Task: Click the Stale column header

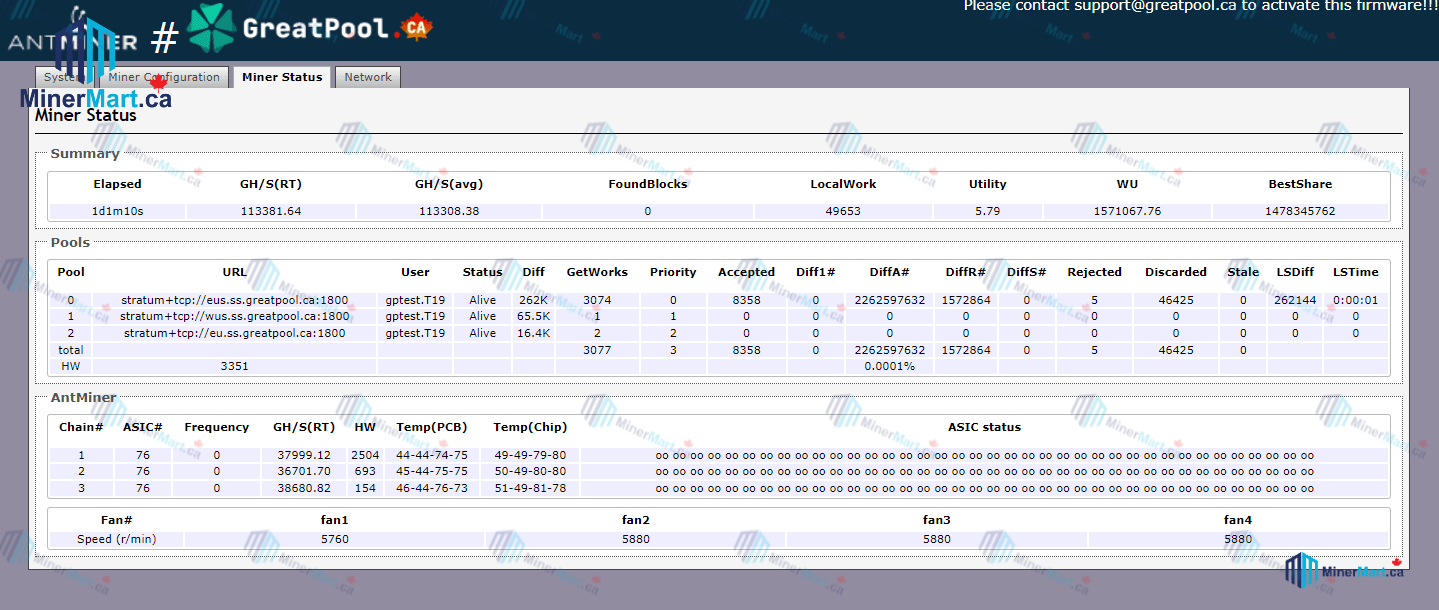Action: point(1243,272)
